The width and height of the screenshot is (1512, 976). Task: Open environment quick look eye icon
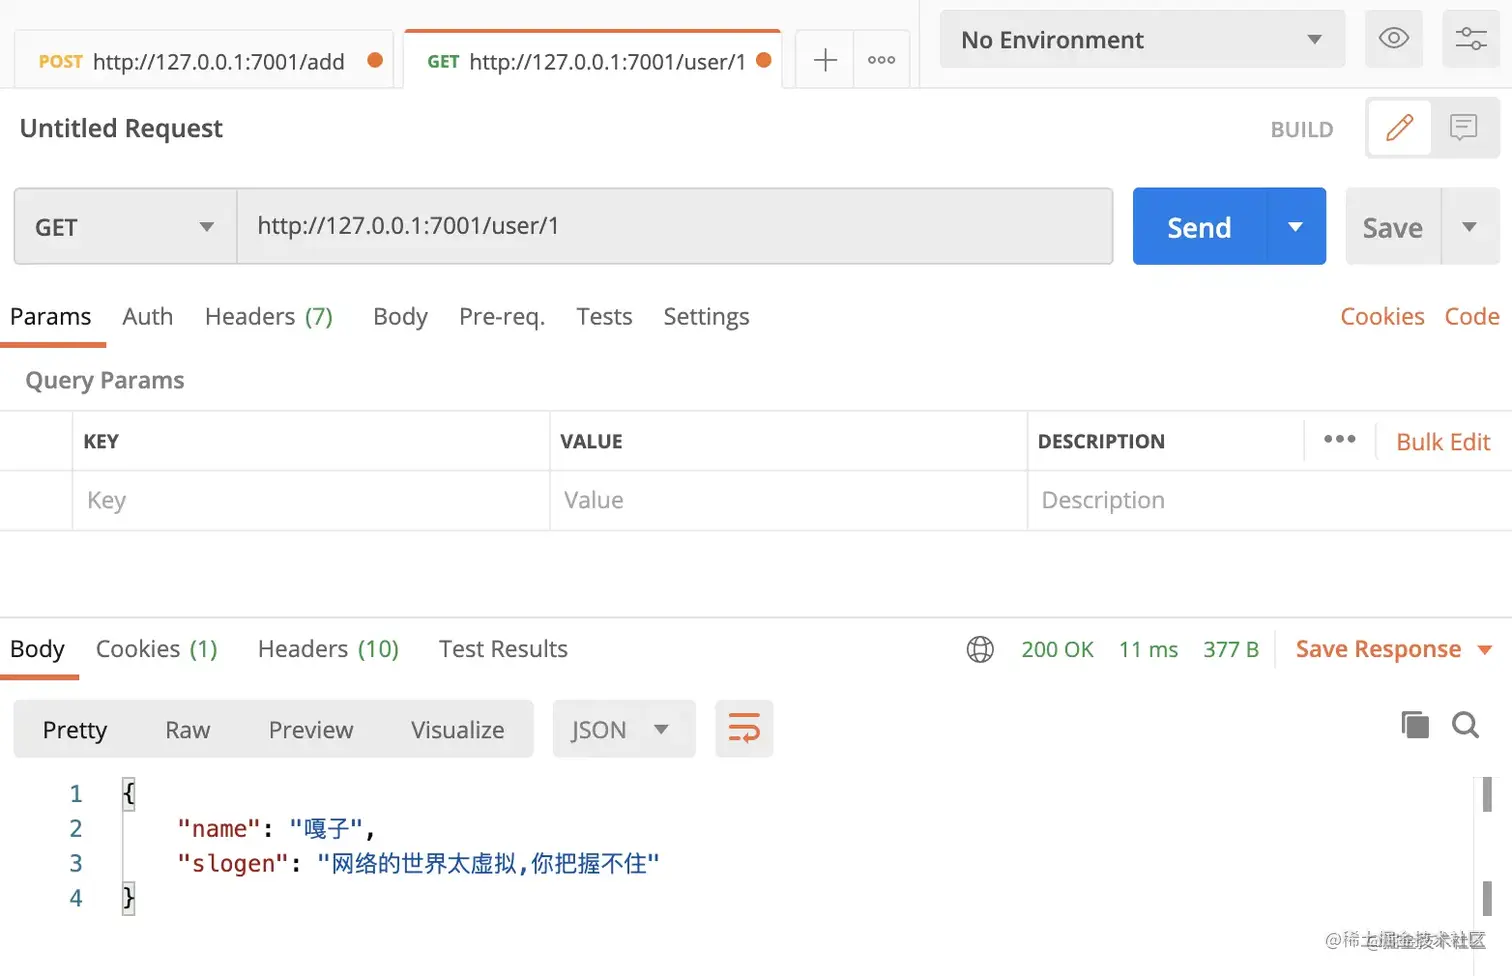[1393, 39]
